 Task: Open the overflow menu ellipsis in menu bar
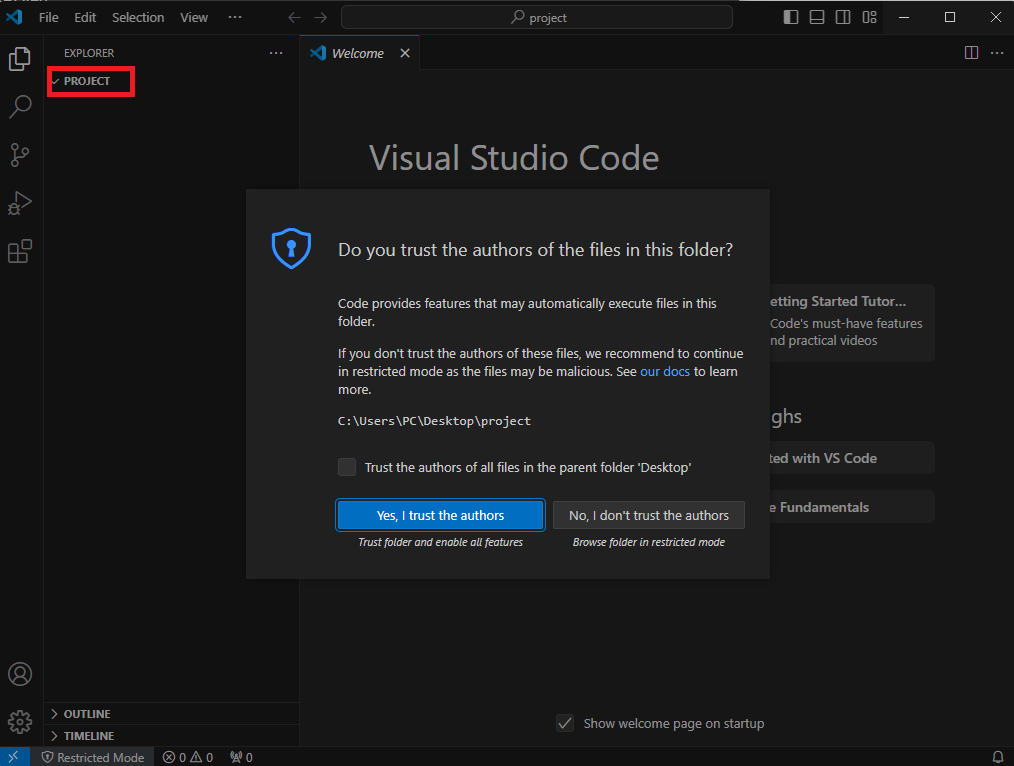pos(235,17)
